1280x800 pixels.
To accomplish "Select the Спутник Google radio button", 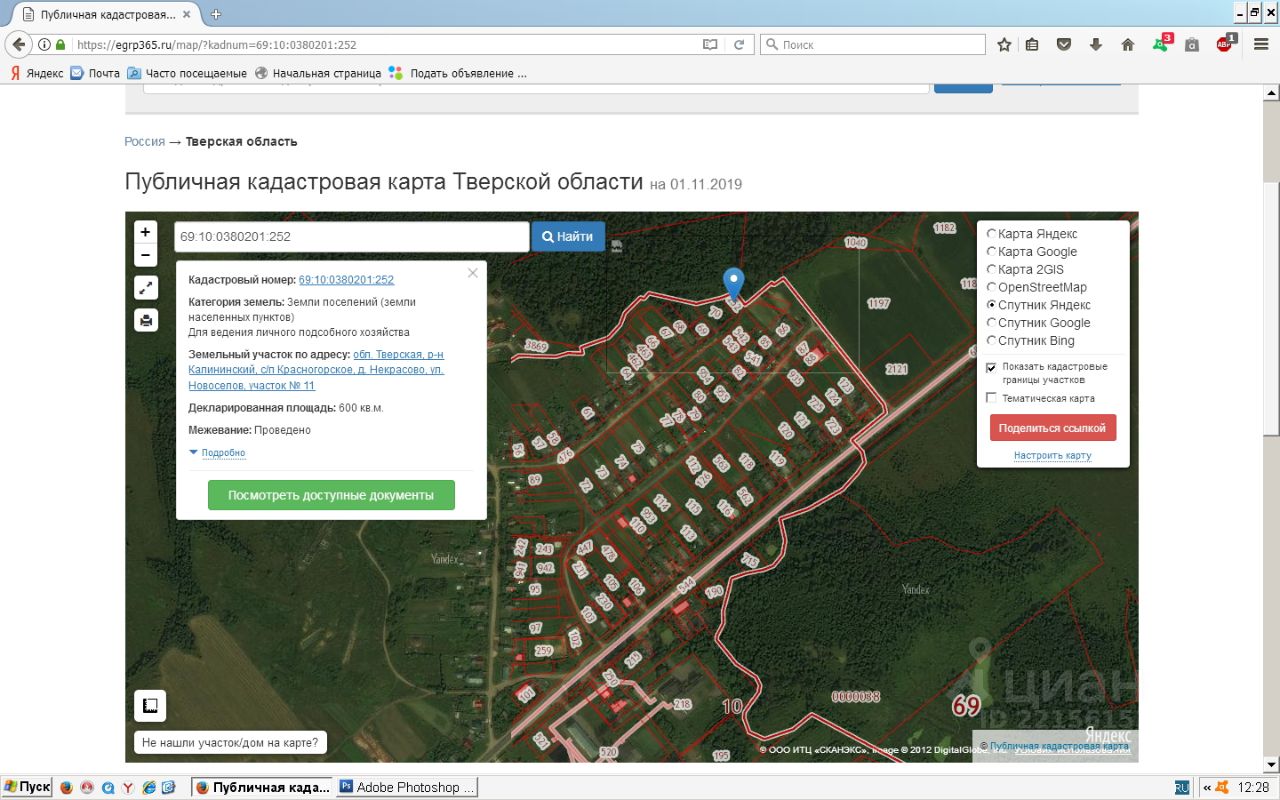I will tap(992, 323).
